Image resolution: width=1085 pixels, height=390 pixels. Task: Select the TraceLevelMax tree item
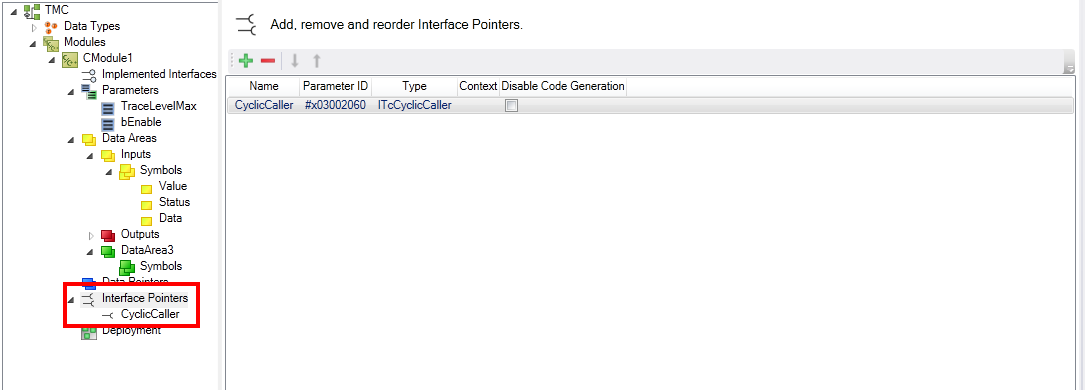click(158, 106)
